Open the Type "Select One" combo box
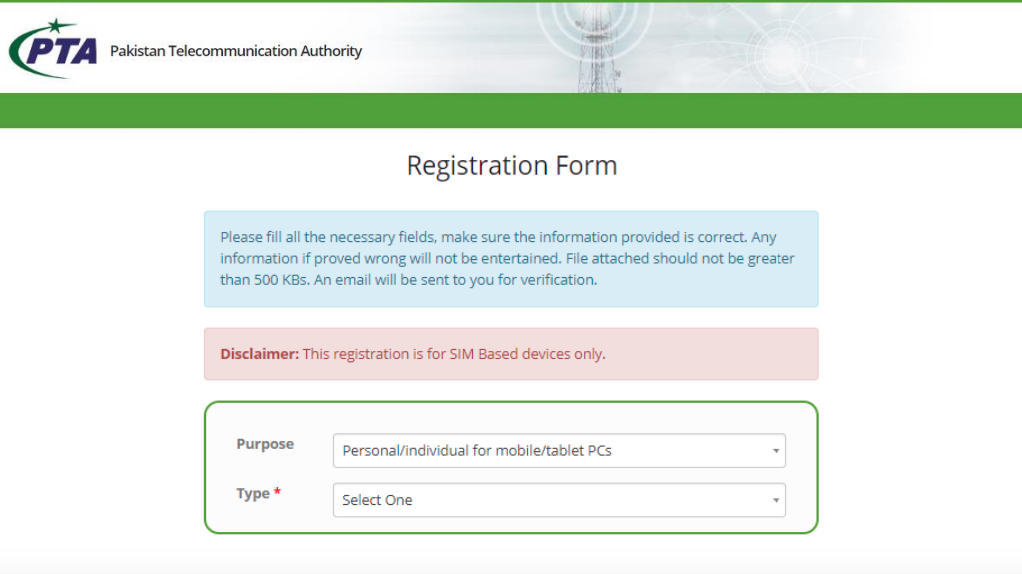This screenshot has width=1022, height=574. (558, 501)
